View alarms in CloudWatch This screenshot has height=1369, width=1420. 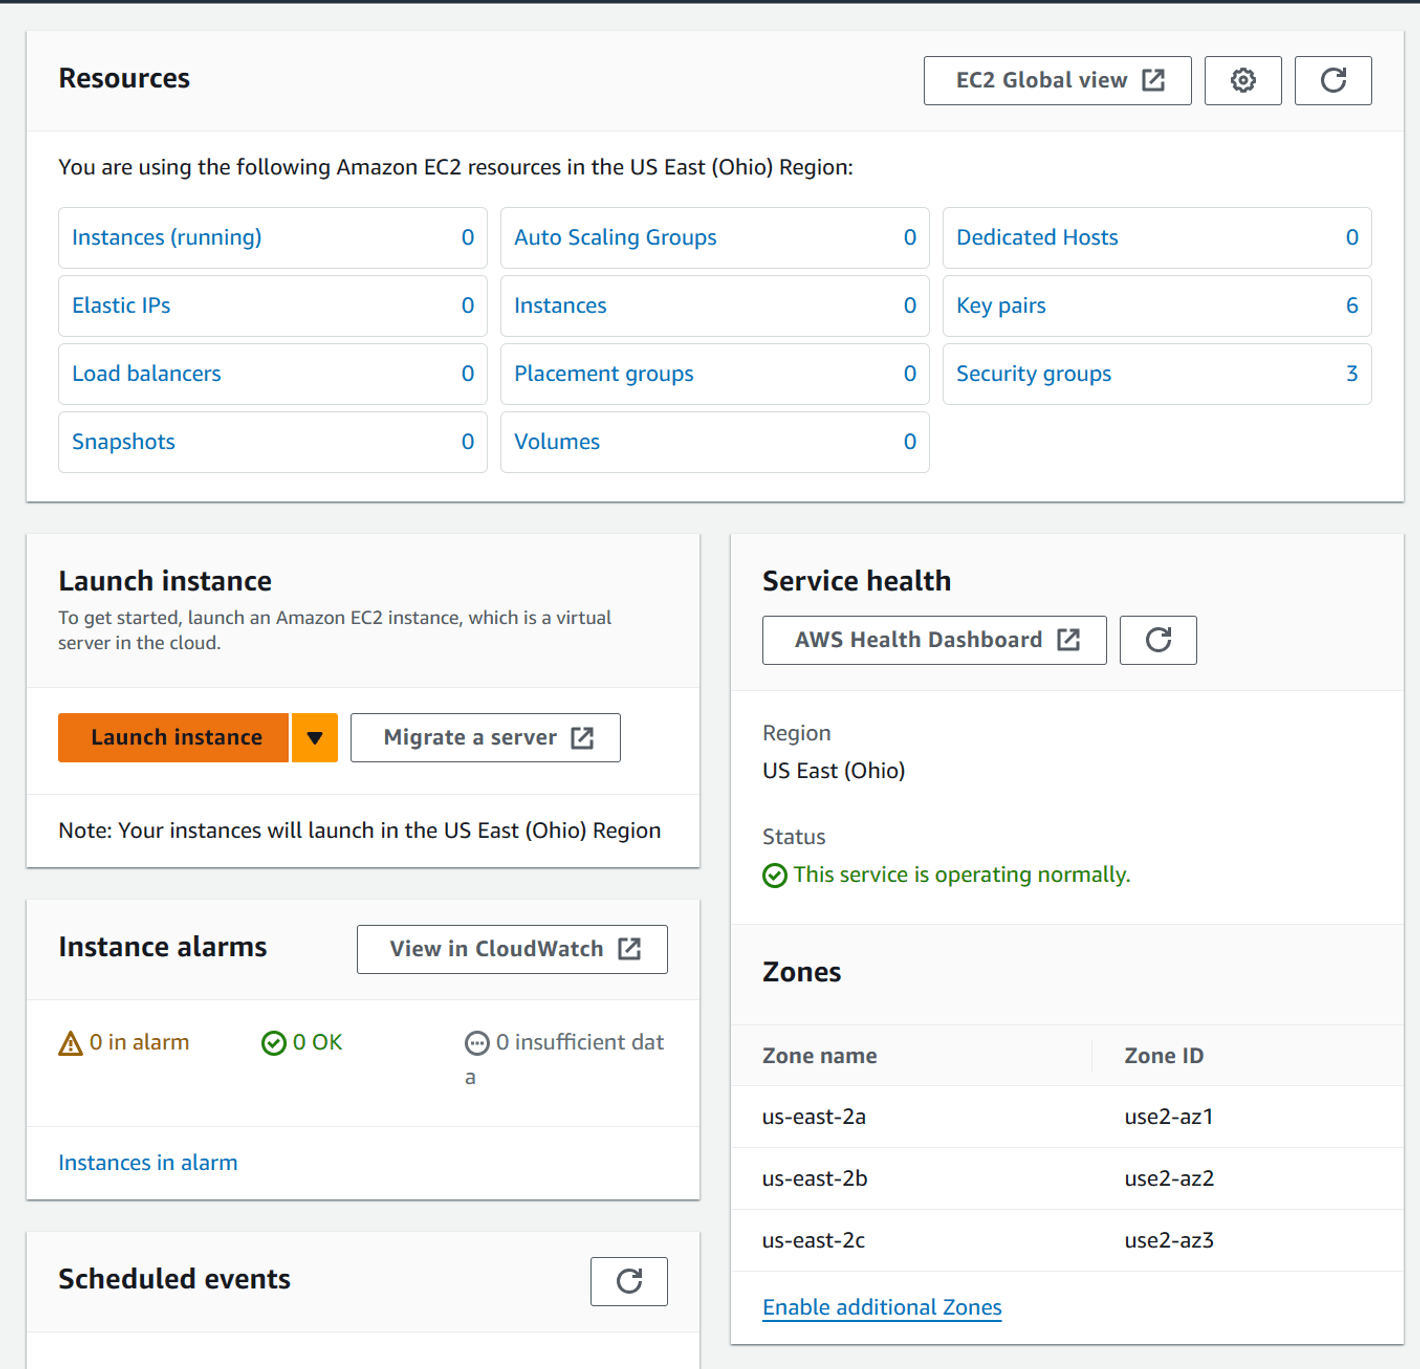point(512,949)
